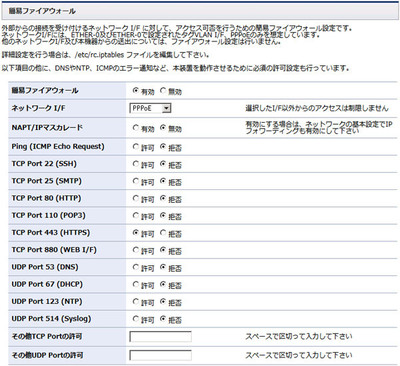Set TCP Port 25 (SMTP) to 許可

(135, 181)
